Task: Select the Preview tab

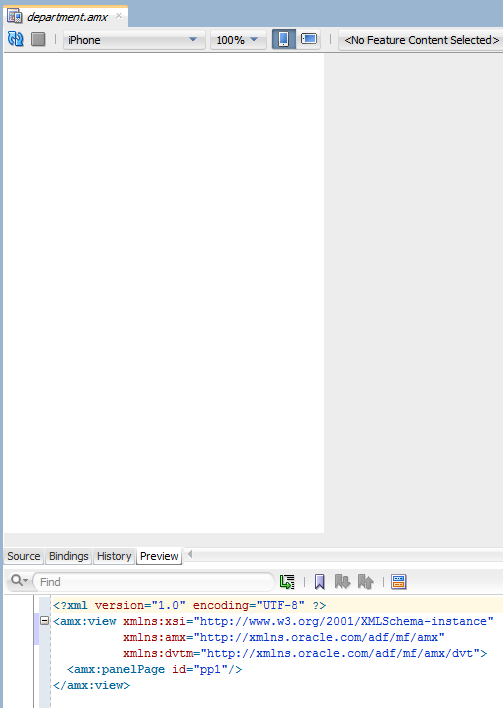Action: (159, 556)
